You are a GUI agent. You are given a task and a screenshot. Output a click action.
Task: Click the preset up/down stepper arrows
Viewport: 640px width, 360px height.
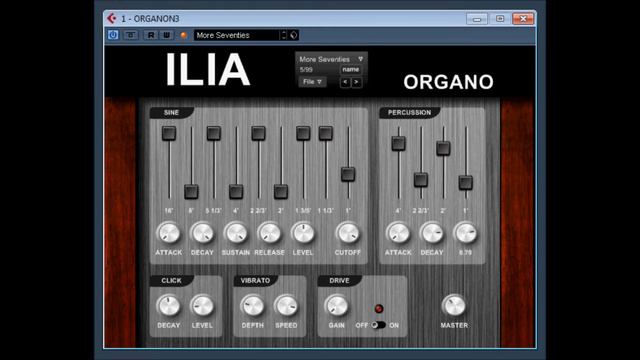point(284,35)
